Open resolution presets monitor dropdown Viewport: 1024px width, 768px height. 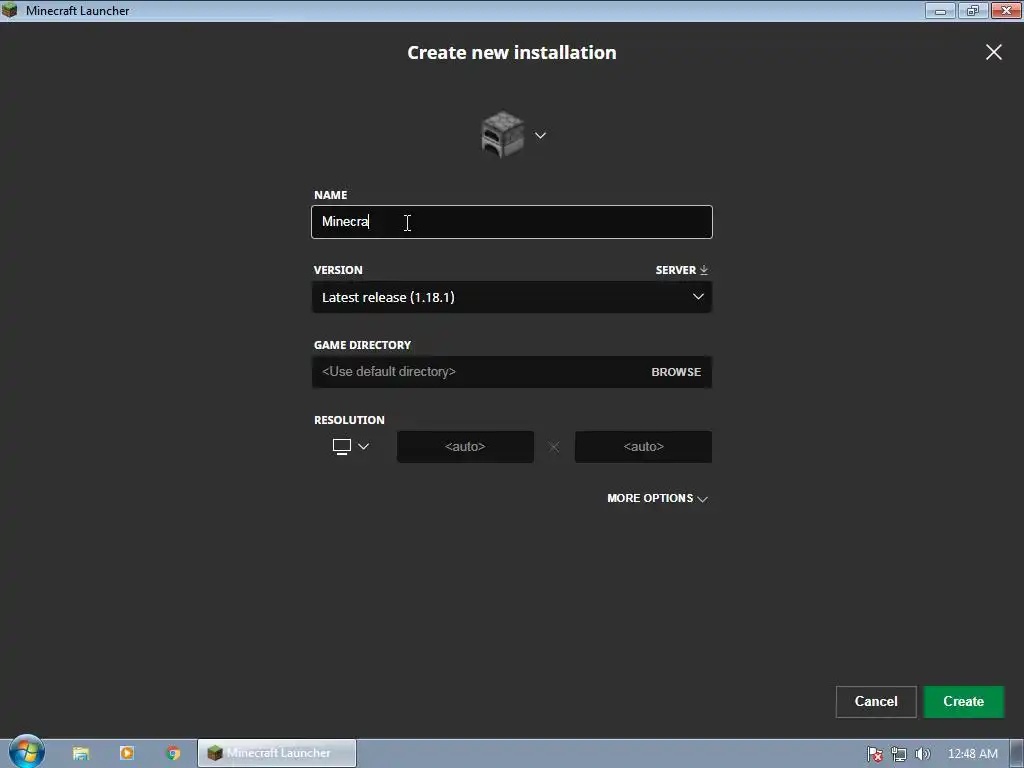pos(351,447)
